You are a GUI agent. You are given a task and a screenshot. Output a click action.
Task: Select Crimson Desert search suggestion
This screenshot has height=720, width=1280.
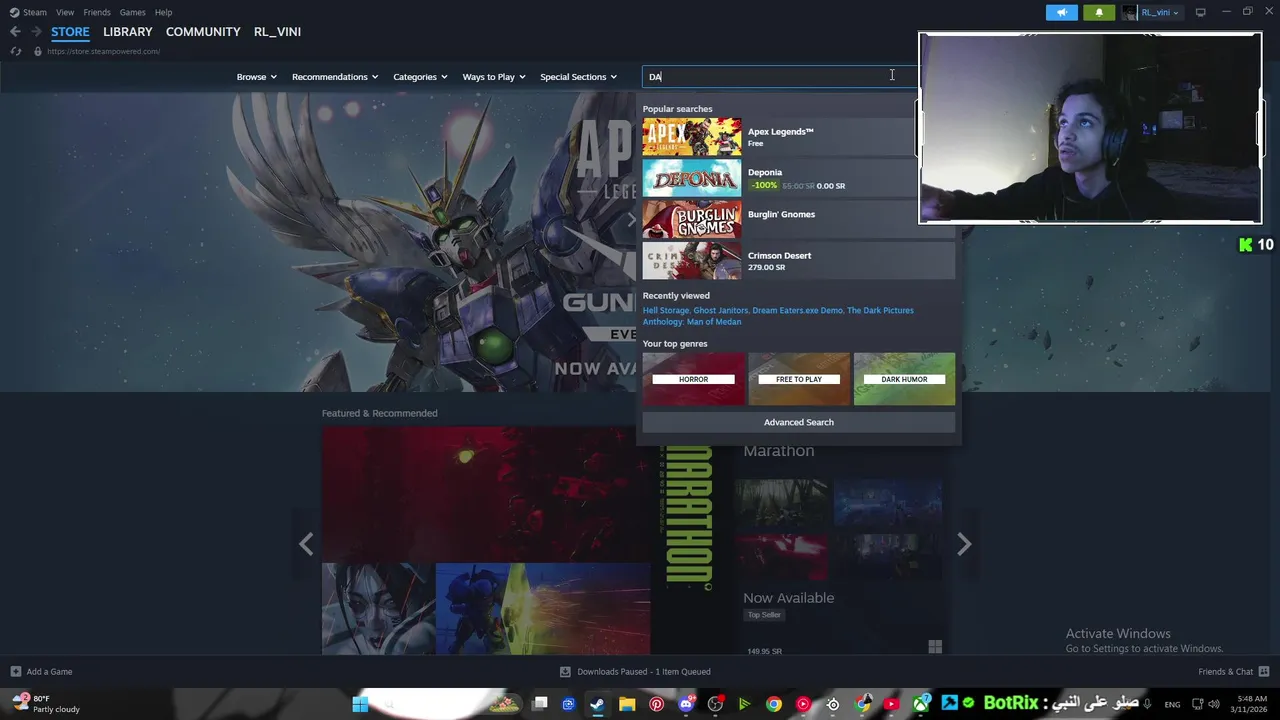point(798,261)
